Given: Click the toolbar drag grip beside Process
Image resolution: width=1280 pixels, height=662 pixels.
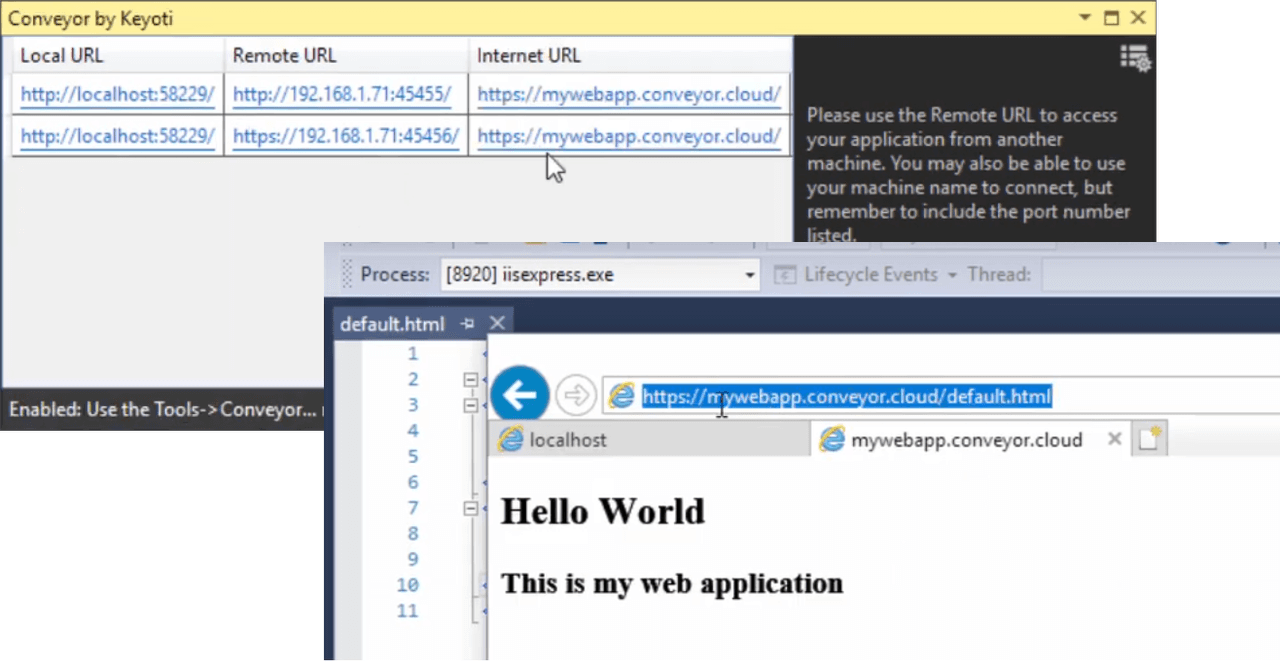Looking at the screenshot, I should [x=347, y=275].
